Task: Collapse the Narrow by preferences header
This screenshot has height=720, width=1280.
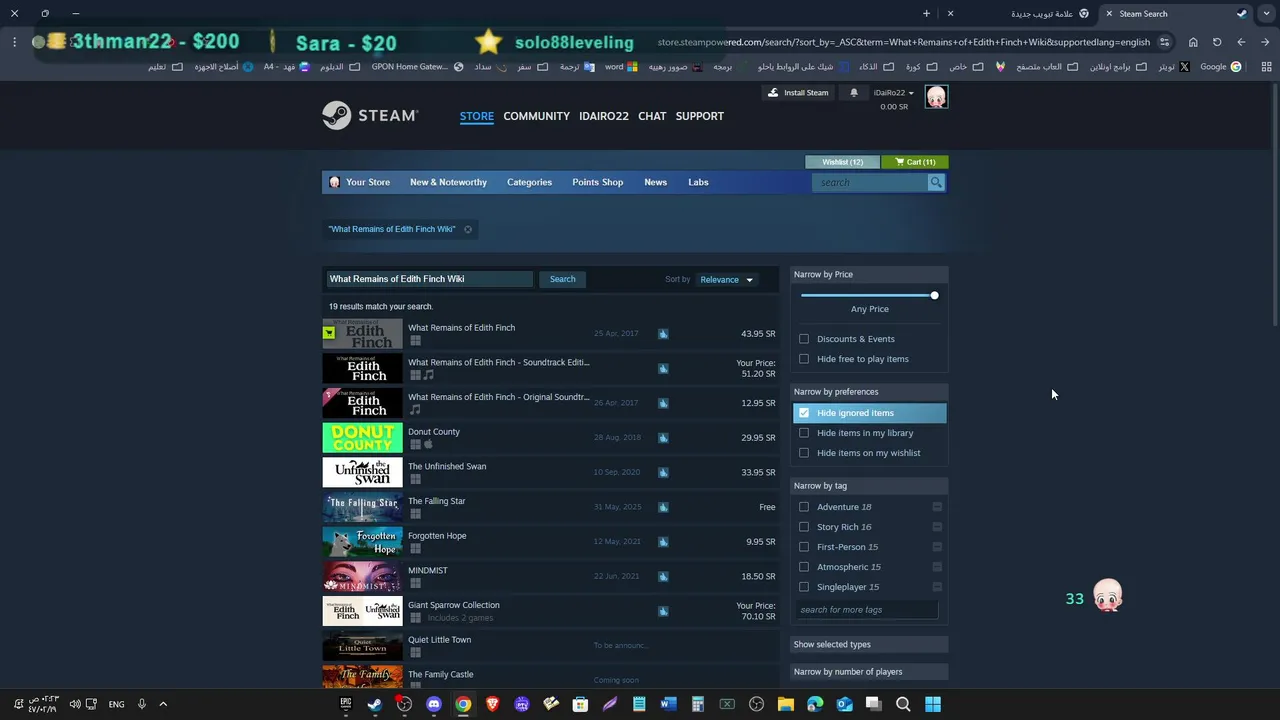Action: click(870, 392)
